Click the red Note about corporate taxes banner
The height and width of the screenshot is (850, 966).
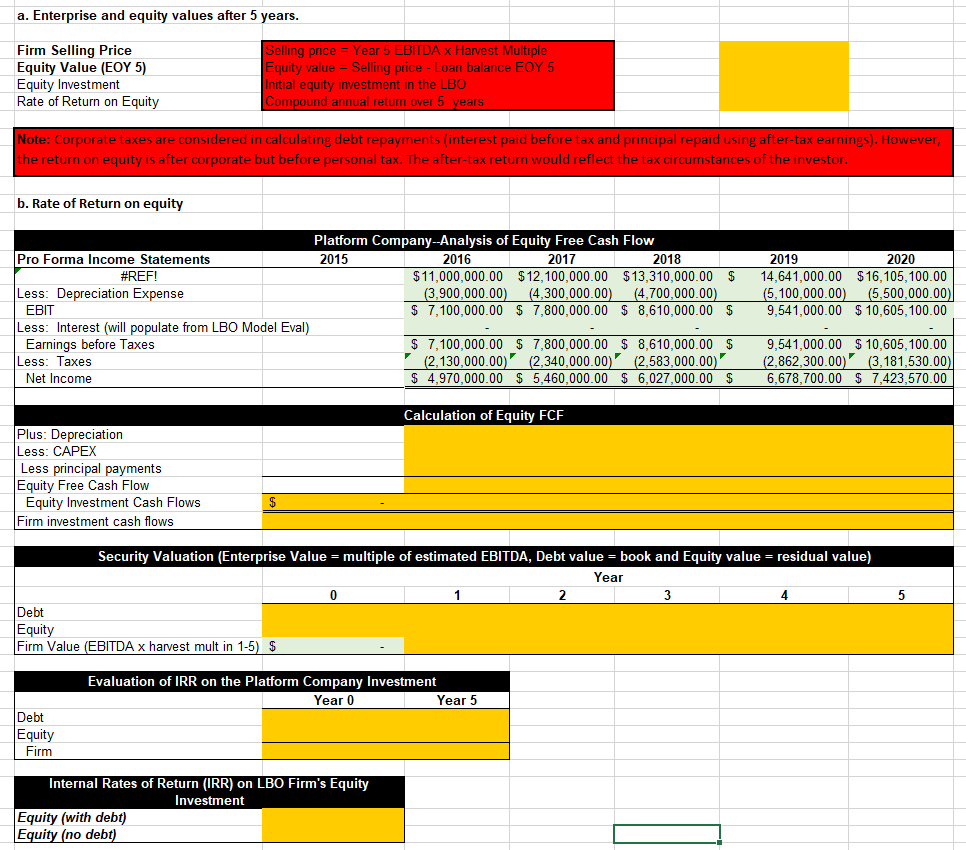click(x=480, y=151)
